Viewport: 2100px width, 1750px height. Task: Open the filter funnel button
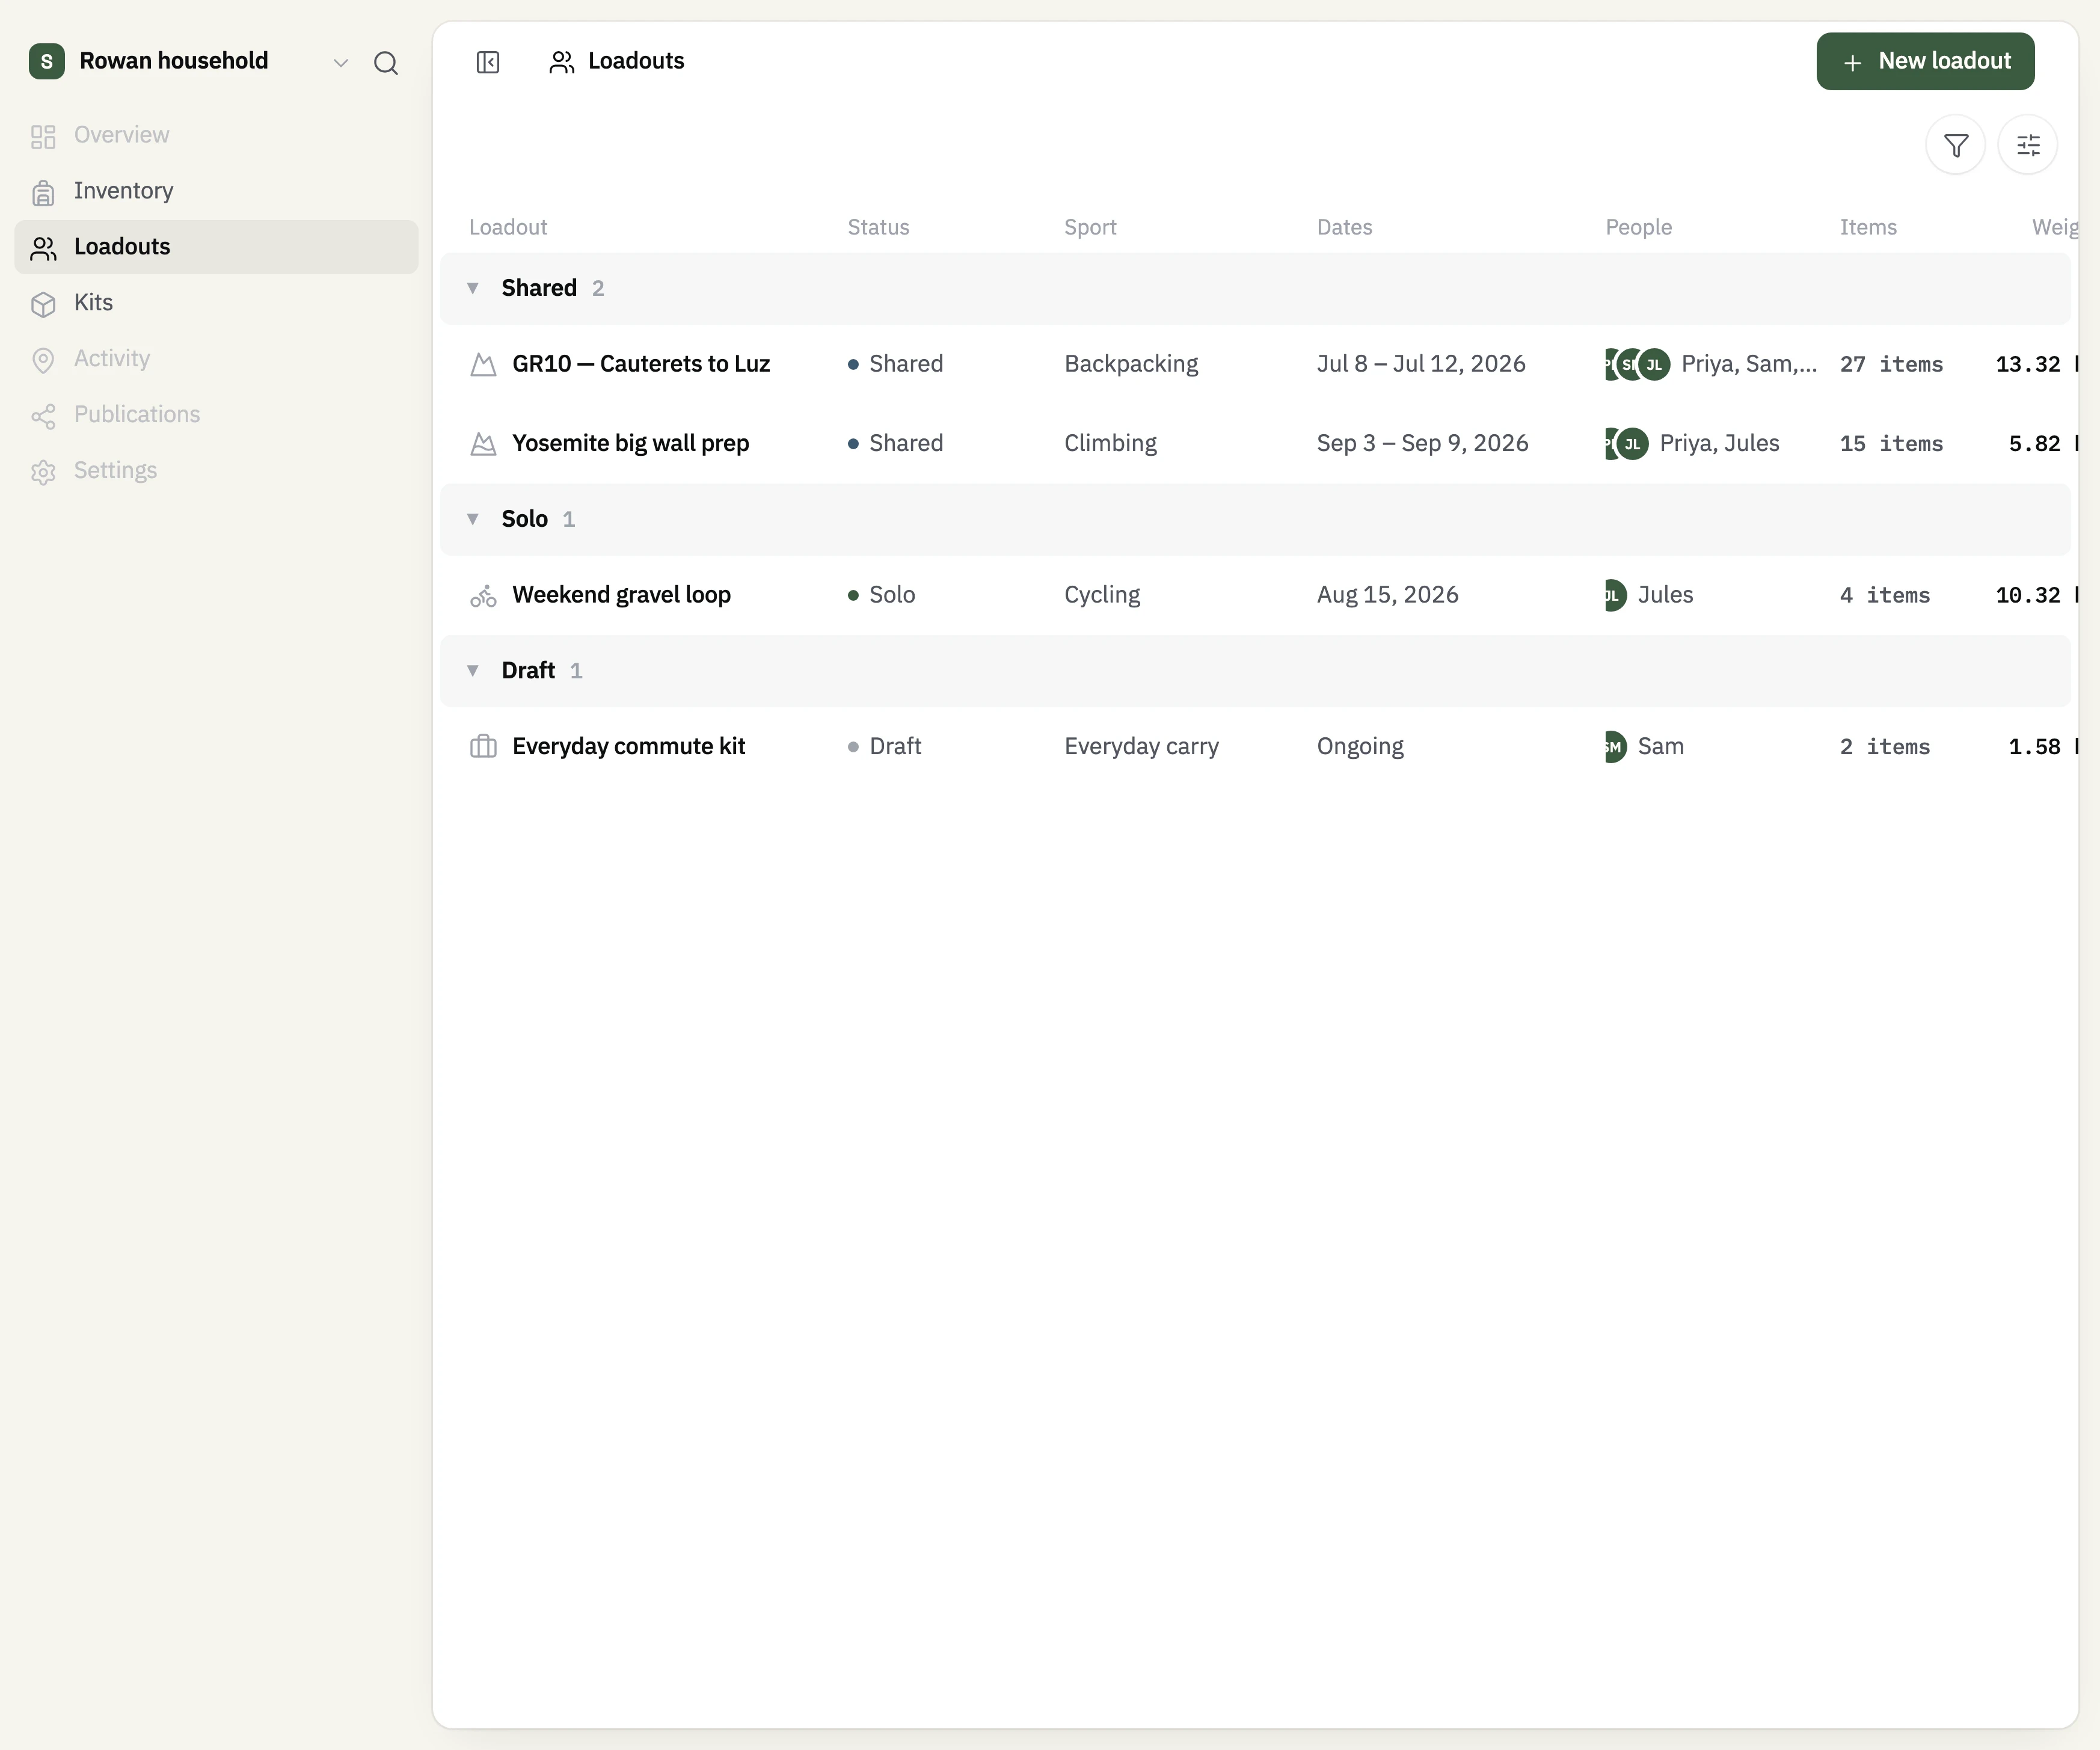(x=1955, y=146)
